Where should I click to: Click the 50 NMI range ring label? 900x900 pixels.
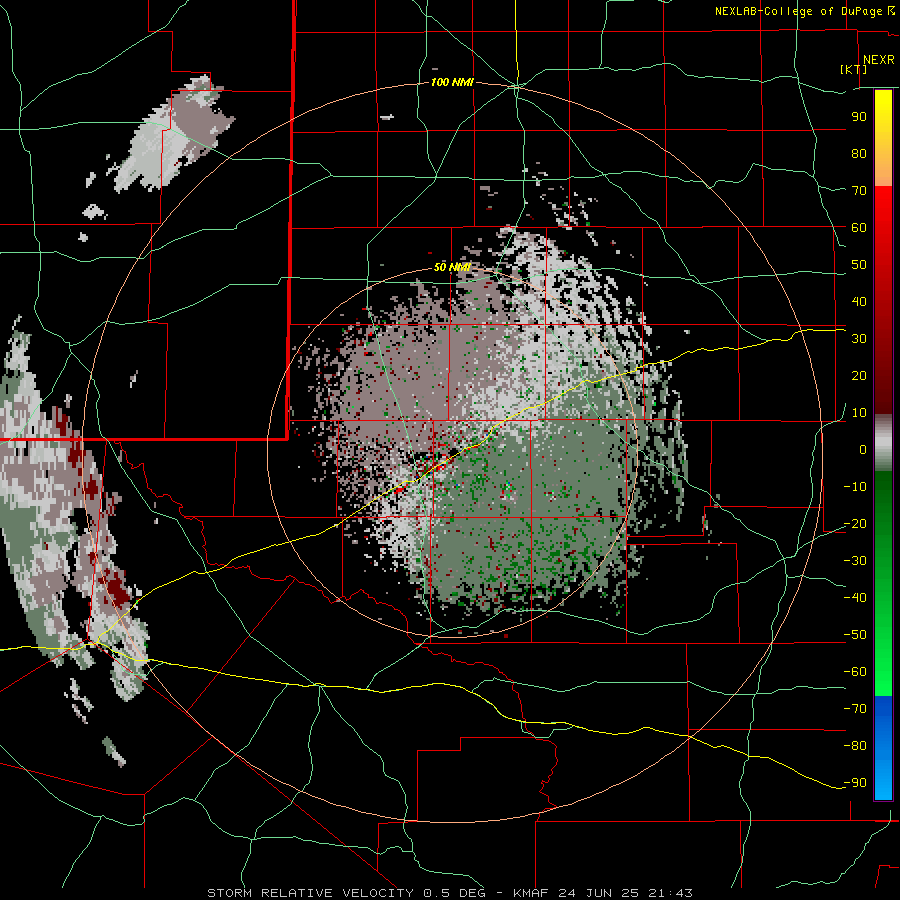pos(452,267)
